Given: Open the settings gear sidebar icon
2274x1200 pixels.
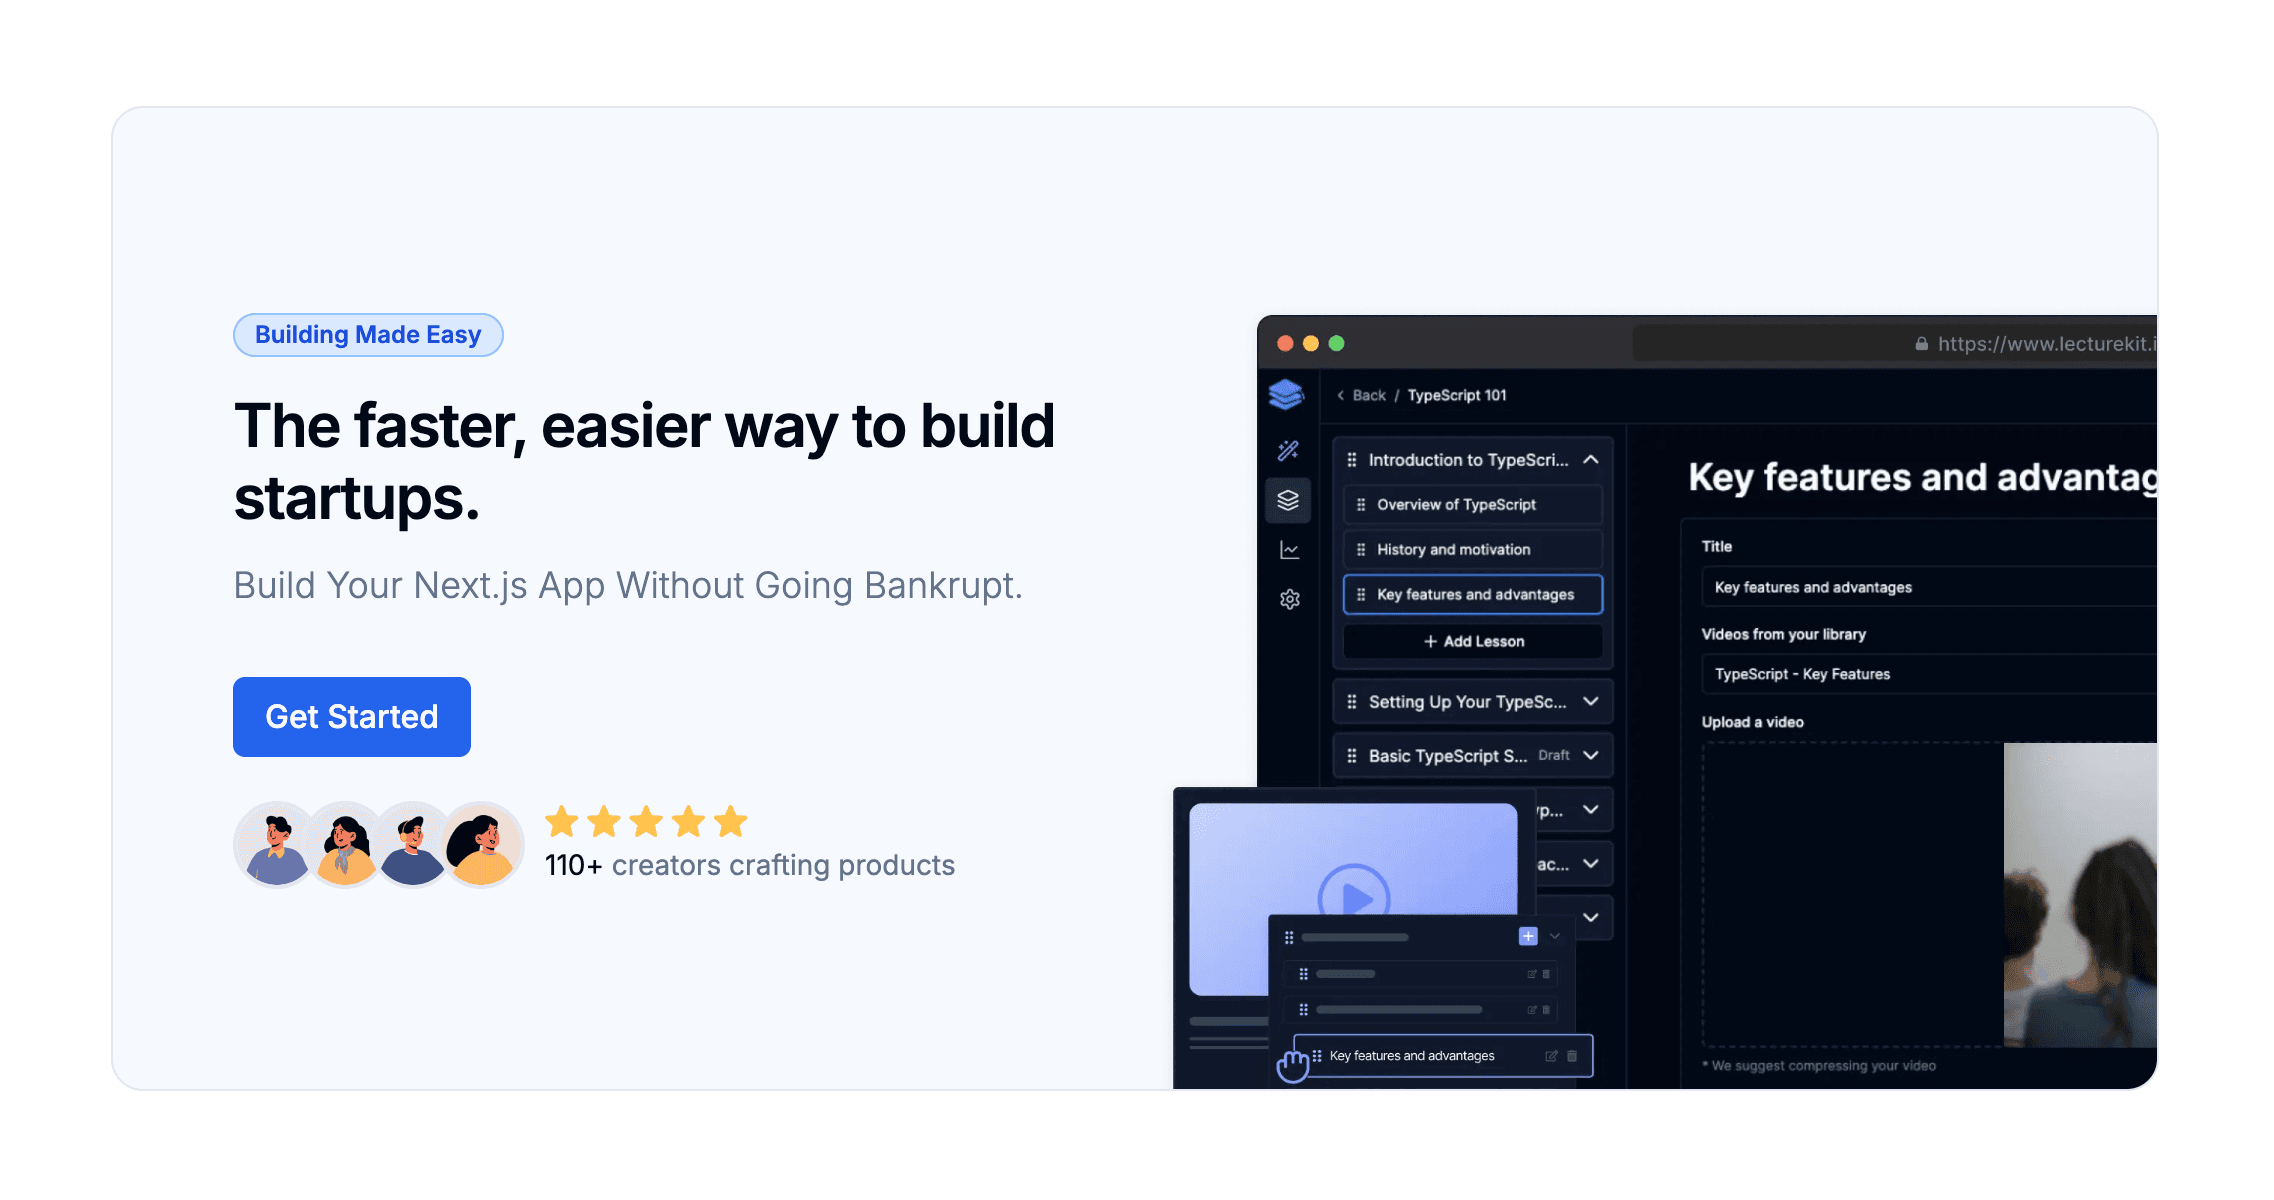Looking at the screenshot, I should 1289,599.
